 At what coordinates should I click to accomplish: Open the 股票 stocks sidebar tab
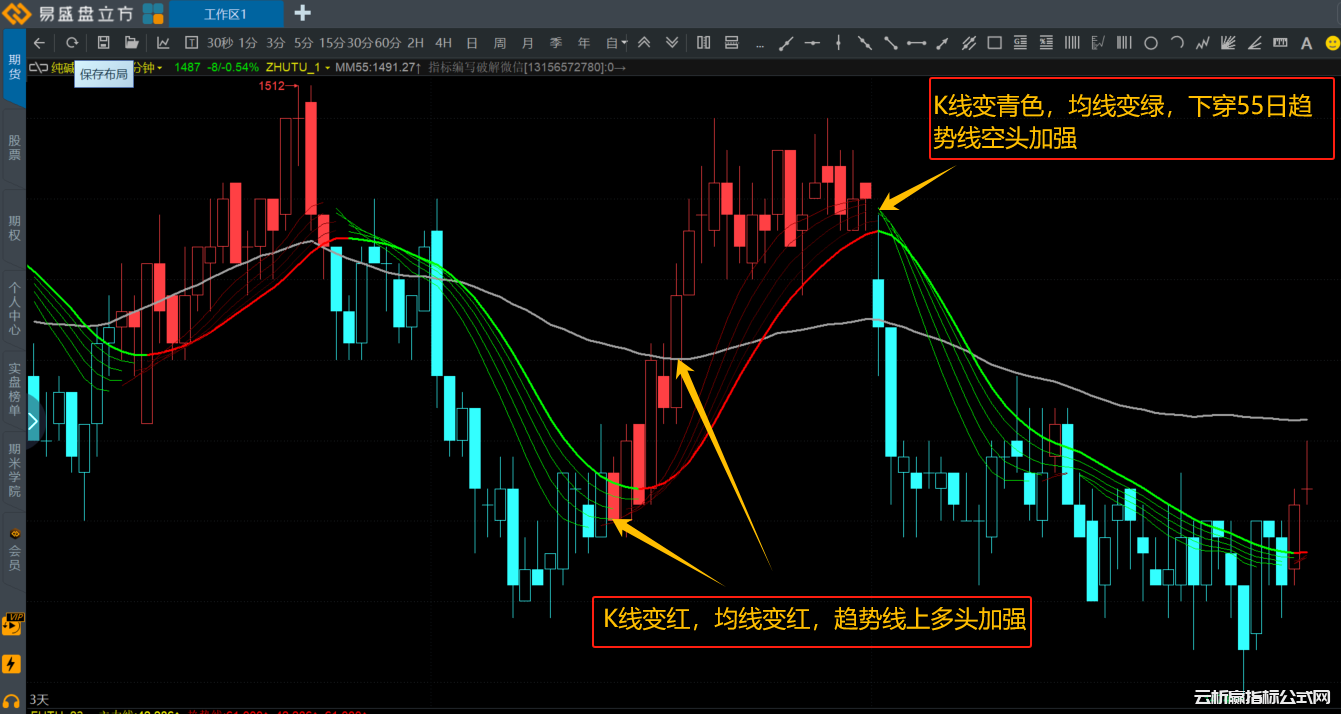coord(13,148)
